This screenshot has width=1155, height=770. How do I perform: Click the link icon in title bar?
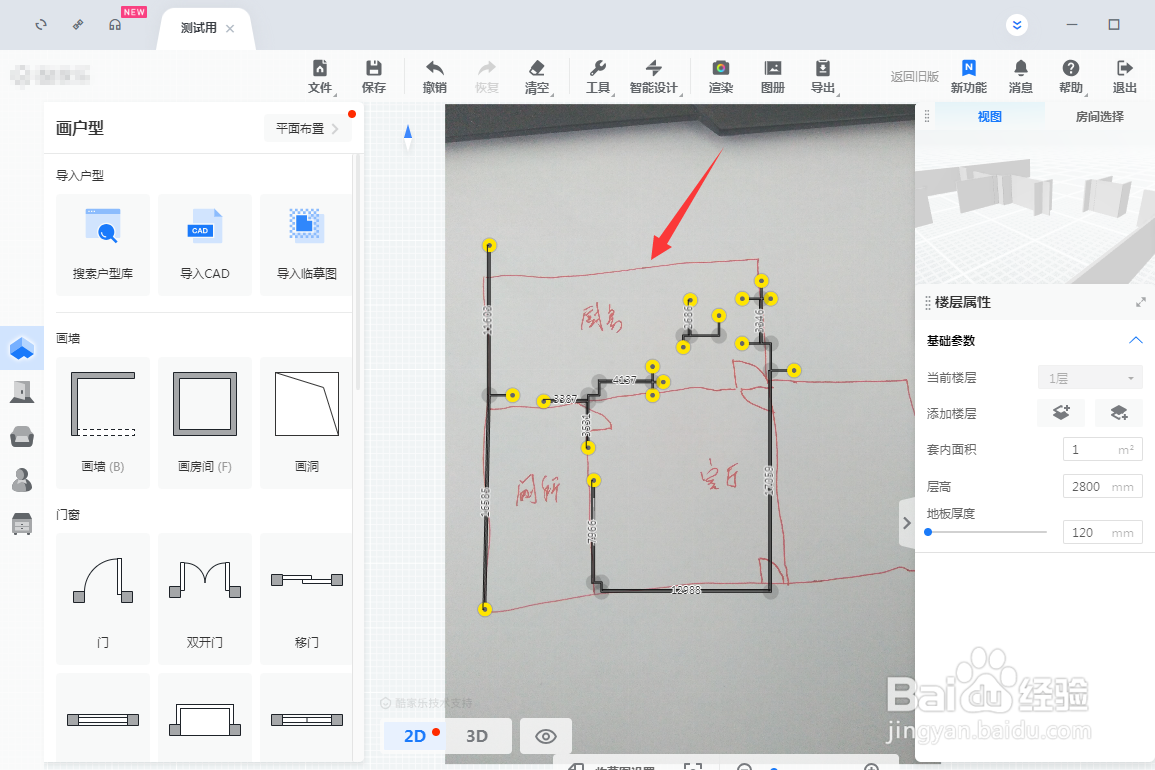pos(78,24)
